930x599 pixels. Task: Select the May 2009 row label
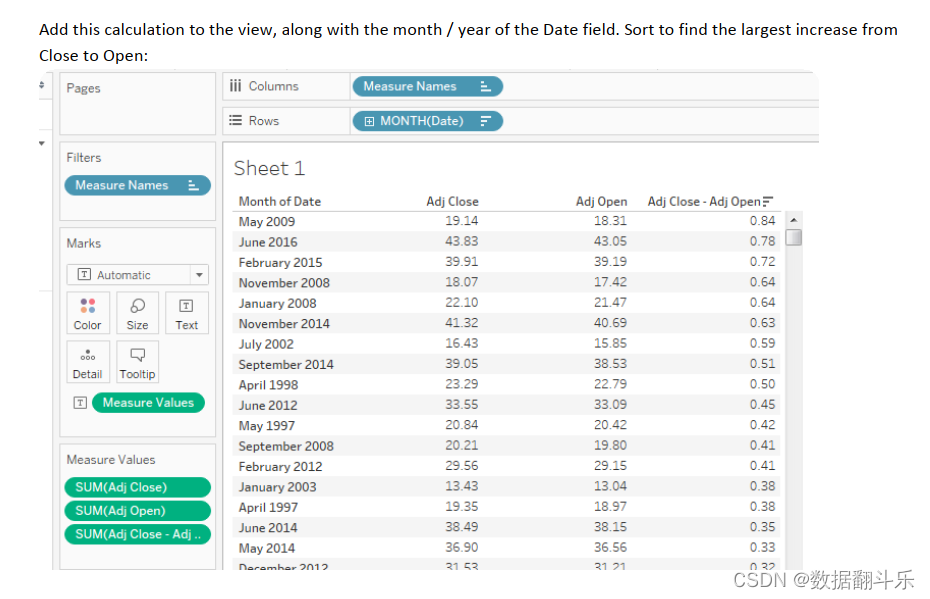[x=266, y=222]
